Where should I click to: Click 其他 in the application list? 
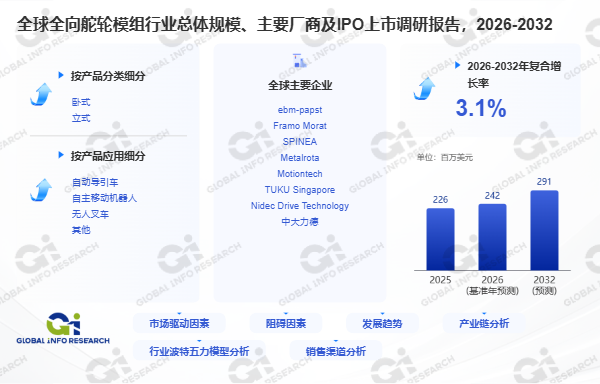coord(81,230)
